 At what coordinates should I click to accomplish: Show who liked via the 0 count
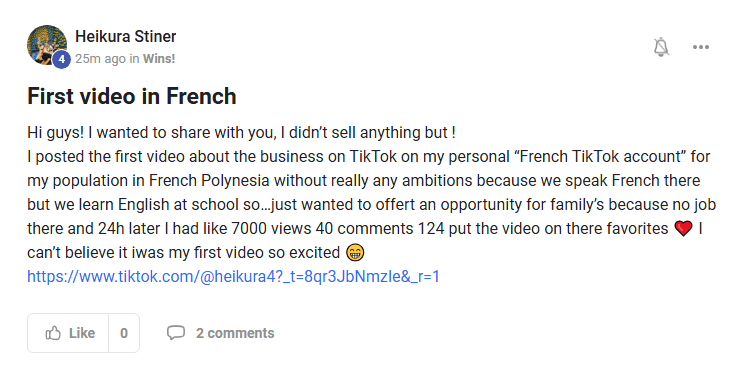click(x=124, y=333)
